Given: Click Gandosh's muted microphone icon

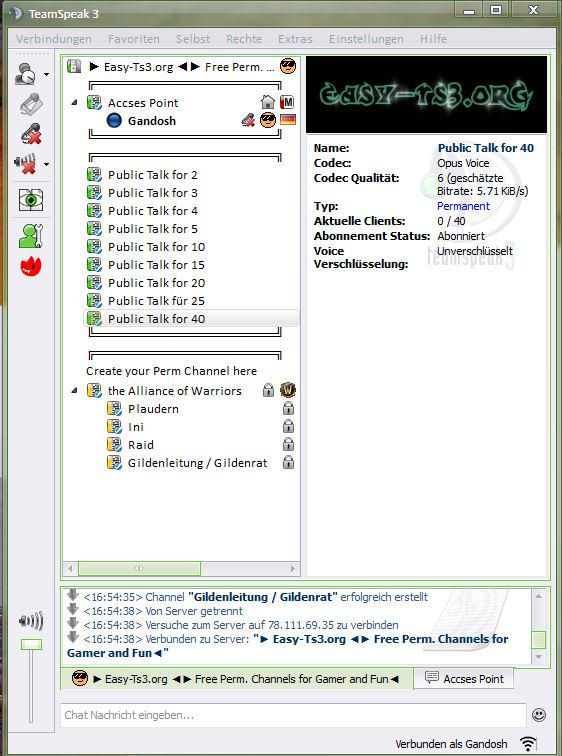Looking at the screenshot, I should (x=248, y=120).
